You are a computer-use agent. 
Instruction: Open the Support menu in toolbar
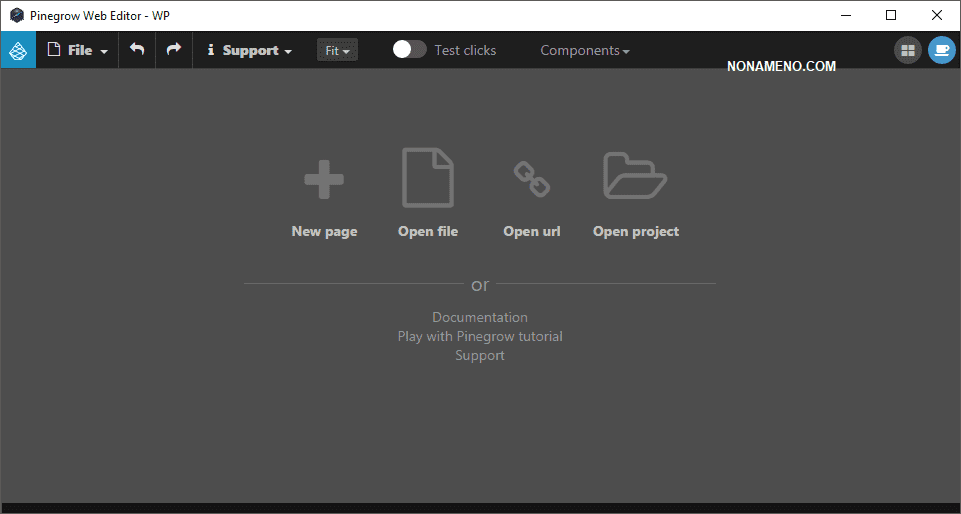pos(249,50)
